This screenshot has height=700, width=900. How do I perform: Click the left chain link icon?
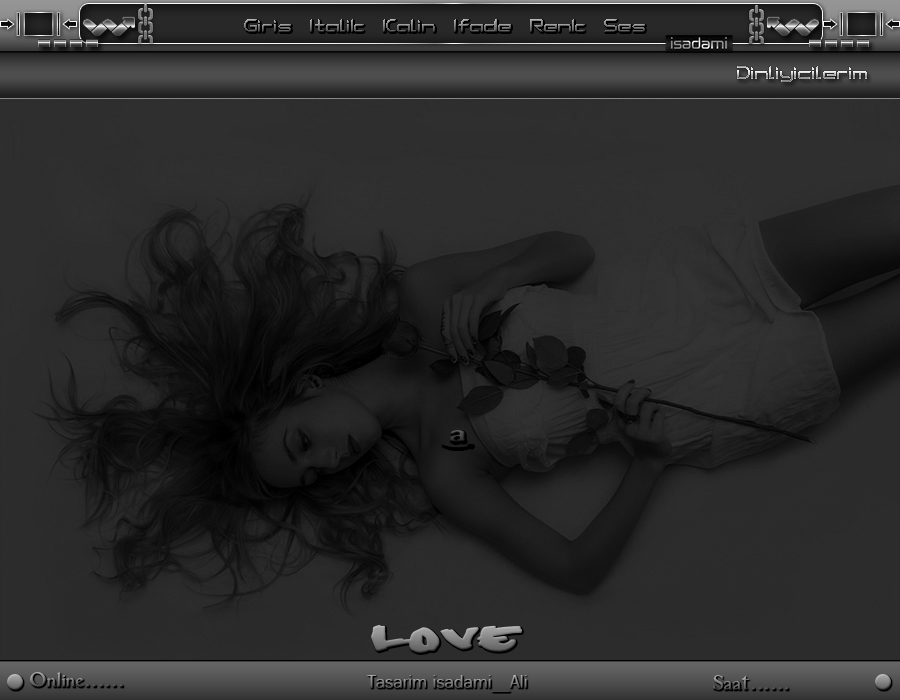click(145, 23)
